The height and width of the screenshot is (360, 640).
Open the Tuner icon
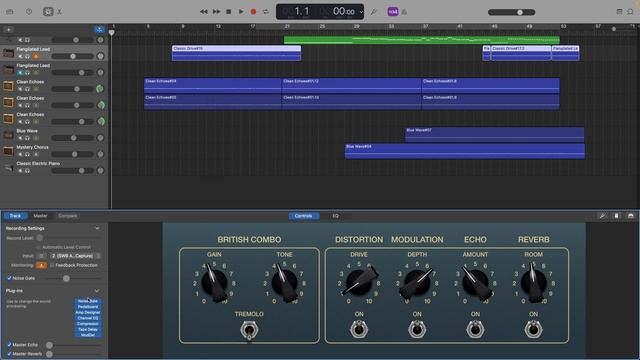pyautogui.click(x=373, y=12)
